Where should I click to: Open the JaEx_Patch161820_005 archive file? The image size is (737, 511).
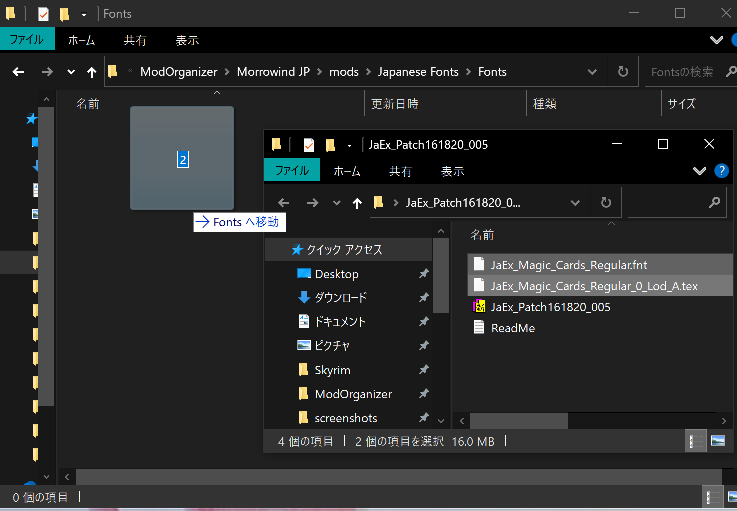(550, 307)
